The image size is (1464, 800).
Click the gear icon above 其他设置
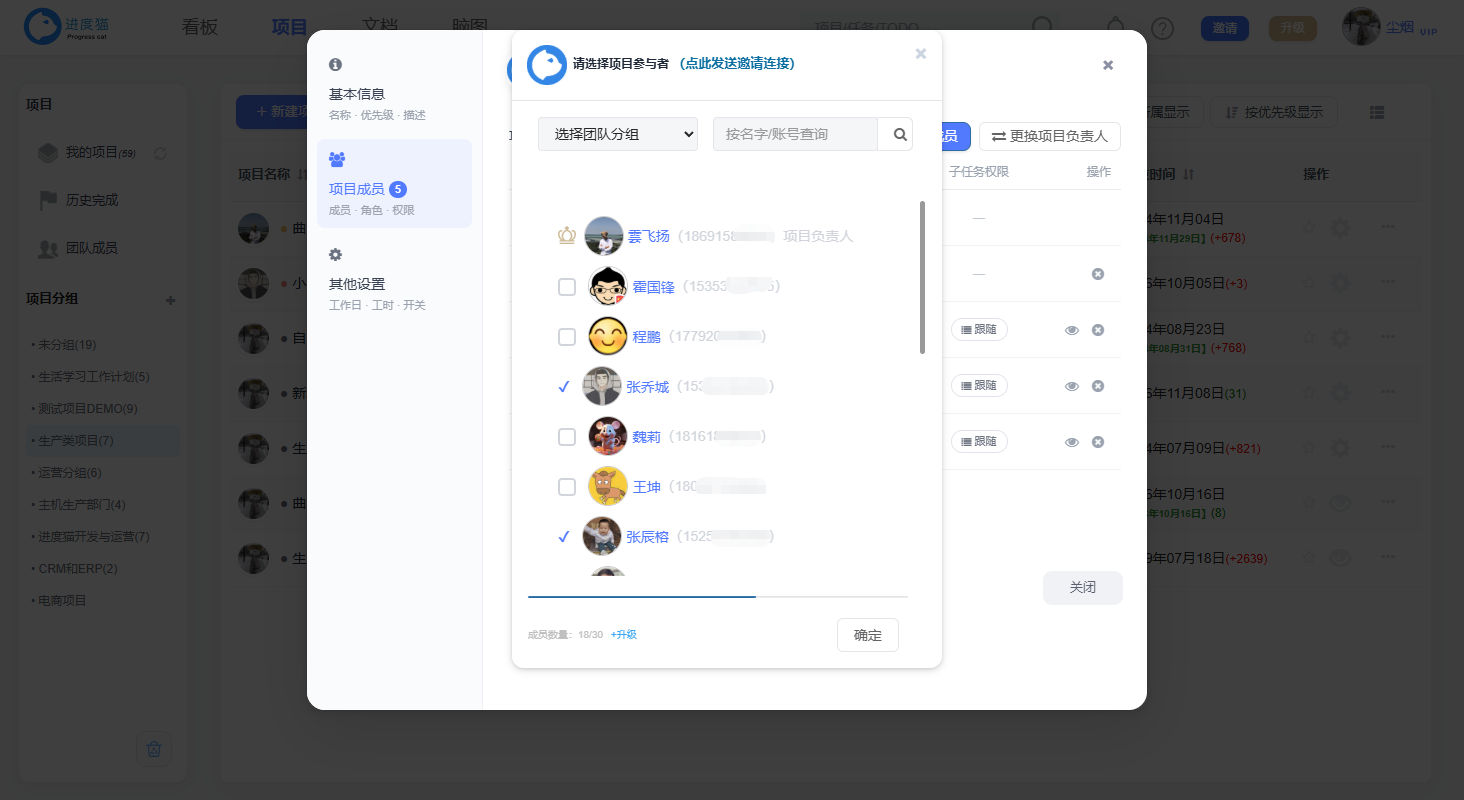point(336,254)
